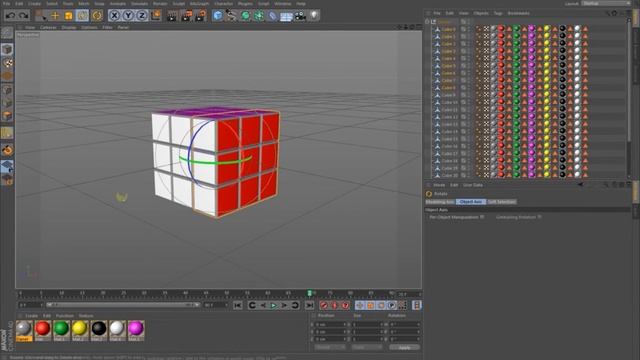Screen dimensions: 640x360
Task: Toggle Position keyframe recording
Action: click(x=360, y=305)
